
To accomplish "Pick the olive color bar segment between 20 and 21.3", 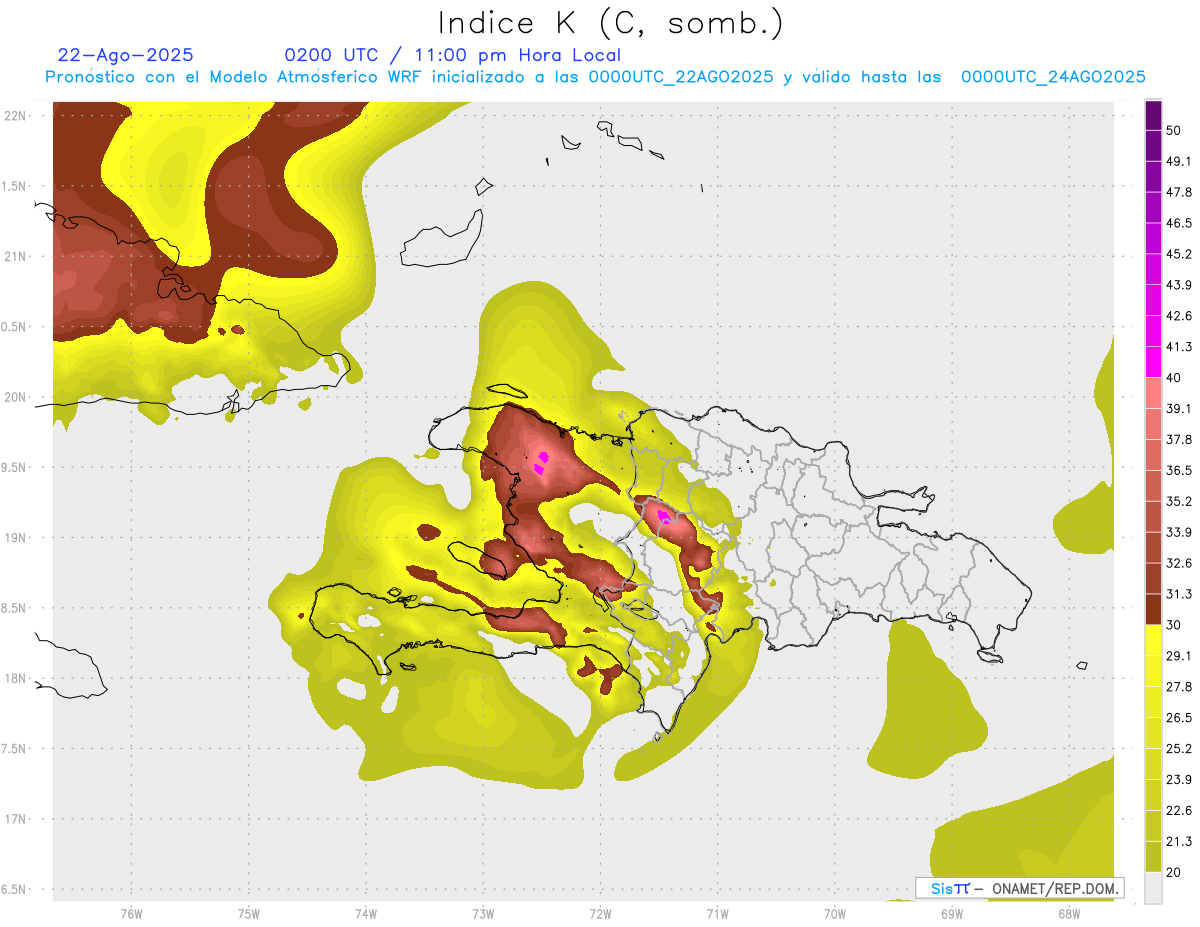I will click(1153, 856).
